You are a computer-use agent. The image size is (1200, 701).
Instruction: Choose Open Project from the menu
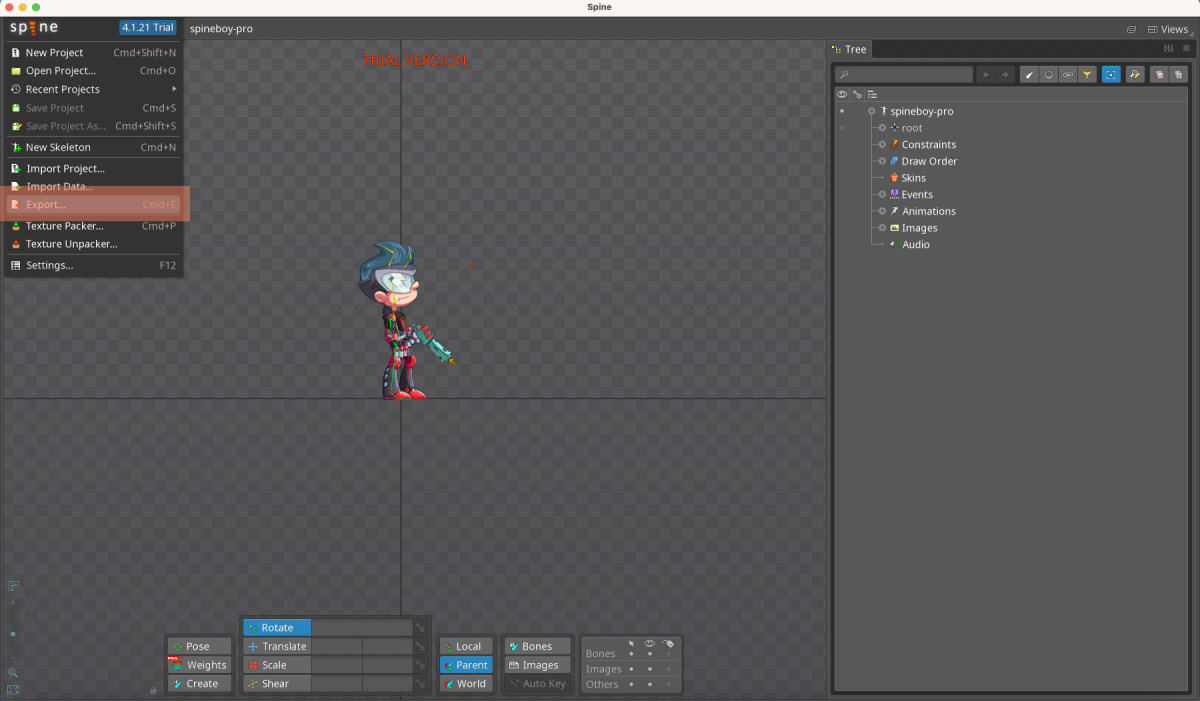[93, 71]
